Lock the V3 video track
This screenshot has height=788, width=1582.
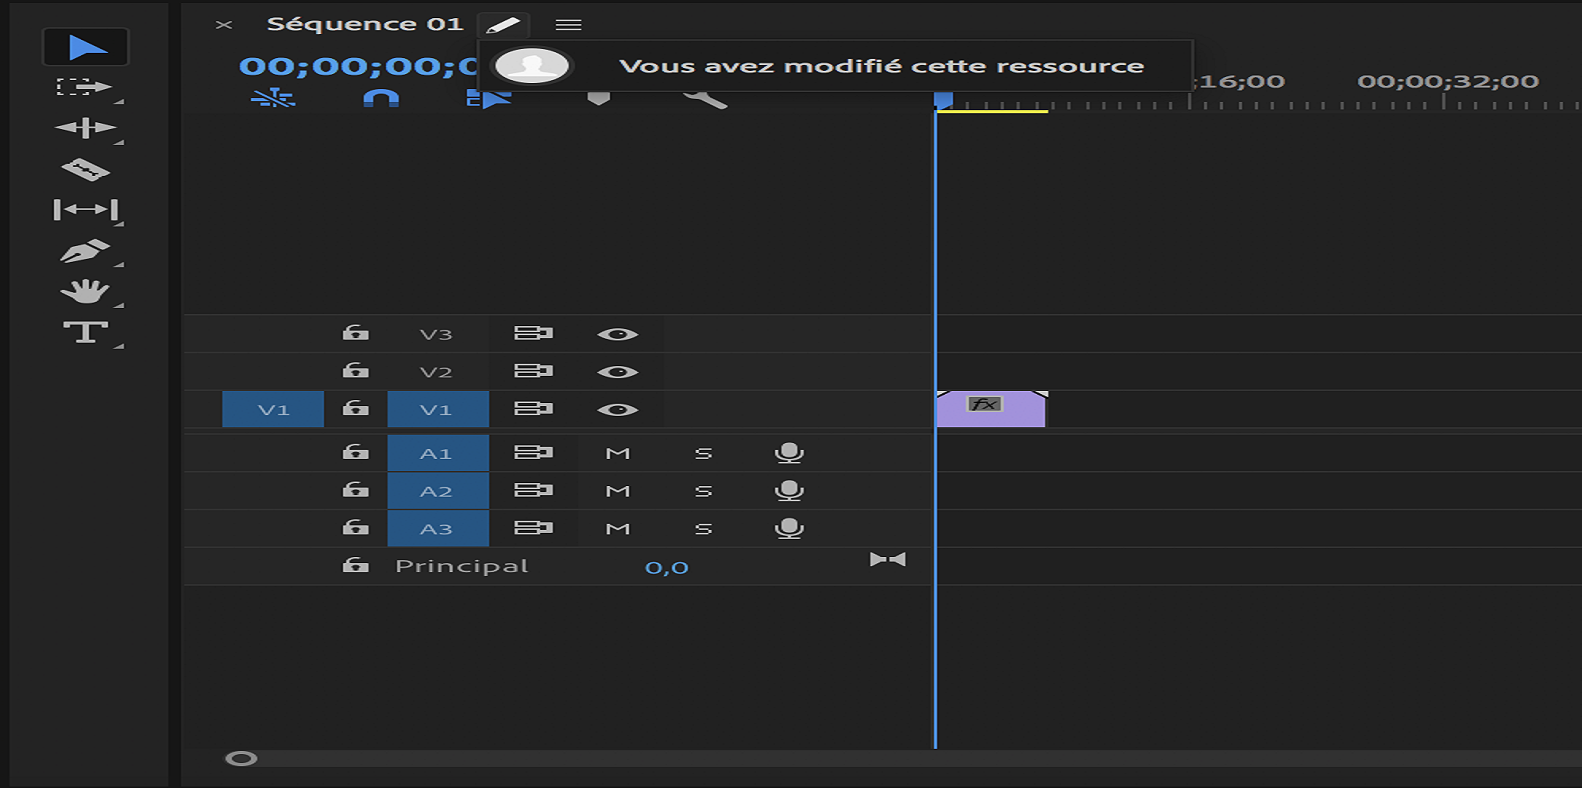point(356,333)
